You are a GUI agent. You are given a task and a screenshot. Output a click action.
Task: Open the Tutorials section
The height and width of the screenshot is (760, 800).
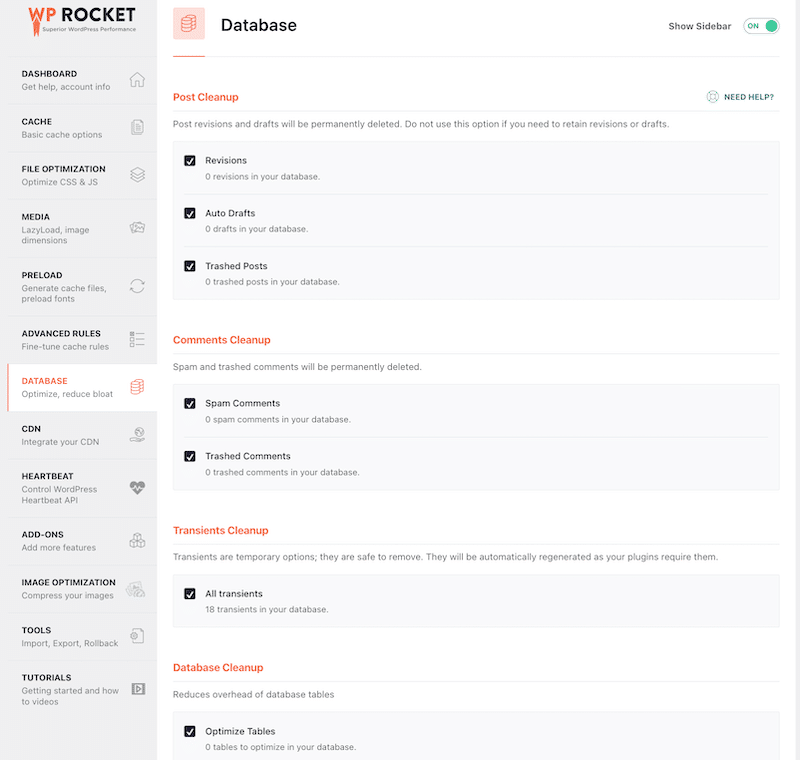82,689
